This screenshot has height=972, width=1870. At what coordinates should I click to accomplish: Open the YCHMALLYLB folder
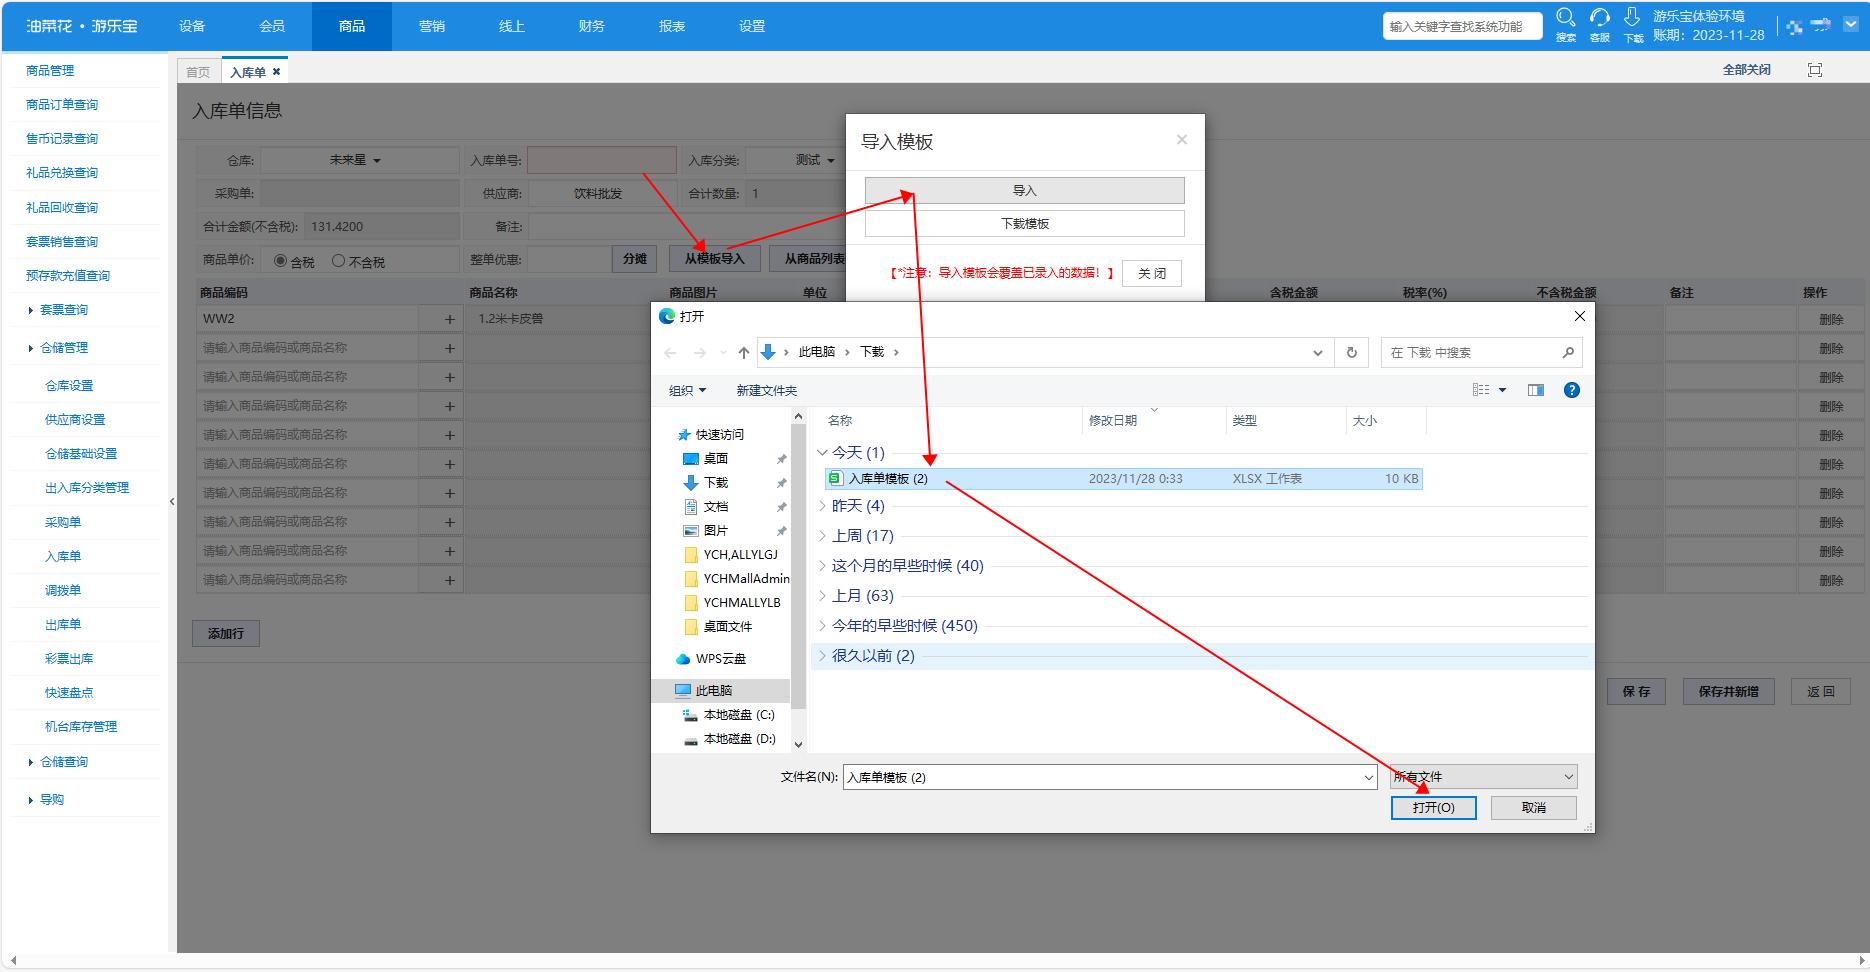tap(741, 602)
